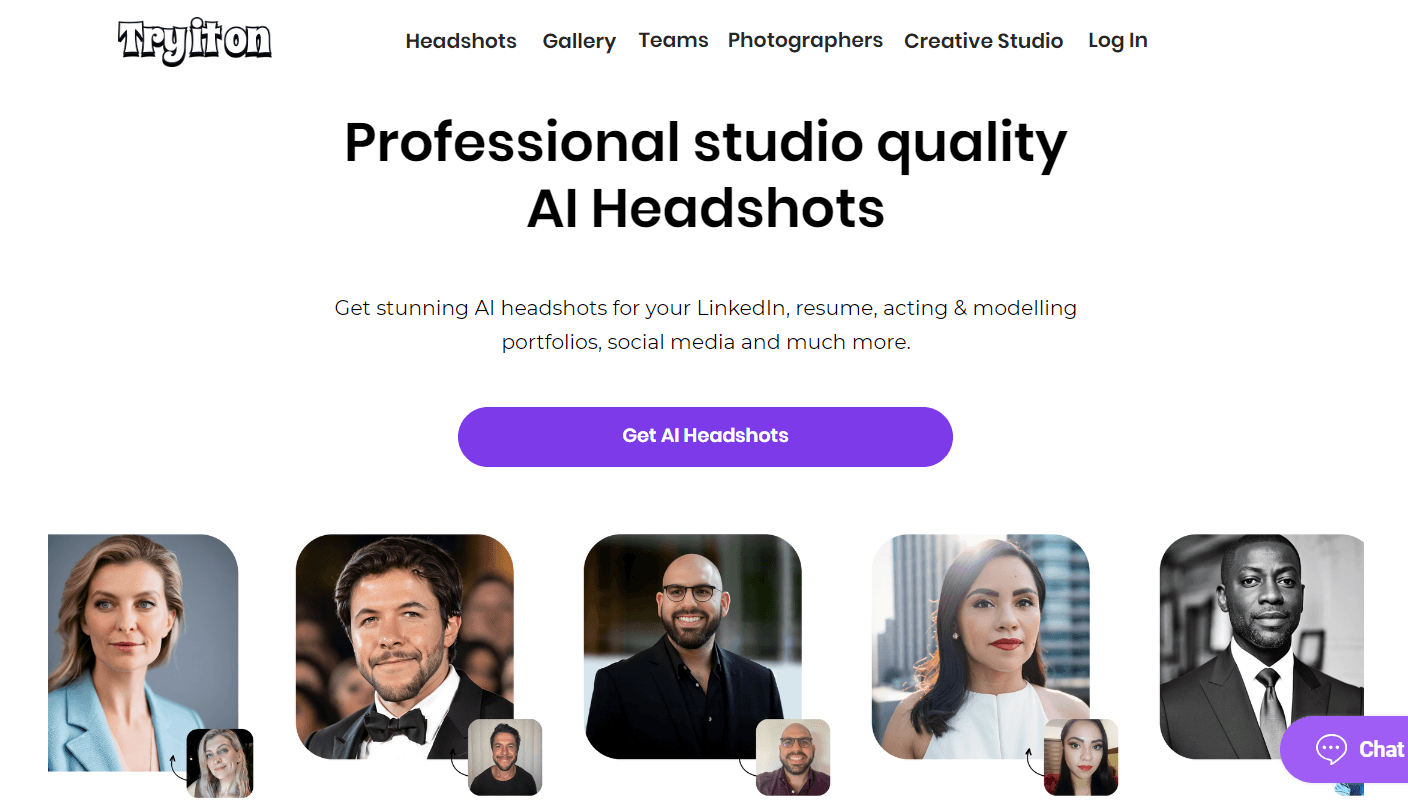1408x803 pixels.
Task: Select Photographers in the navigation bar
Action: 805,40
